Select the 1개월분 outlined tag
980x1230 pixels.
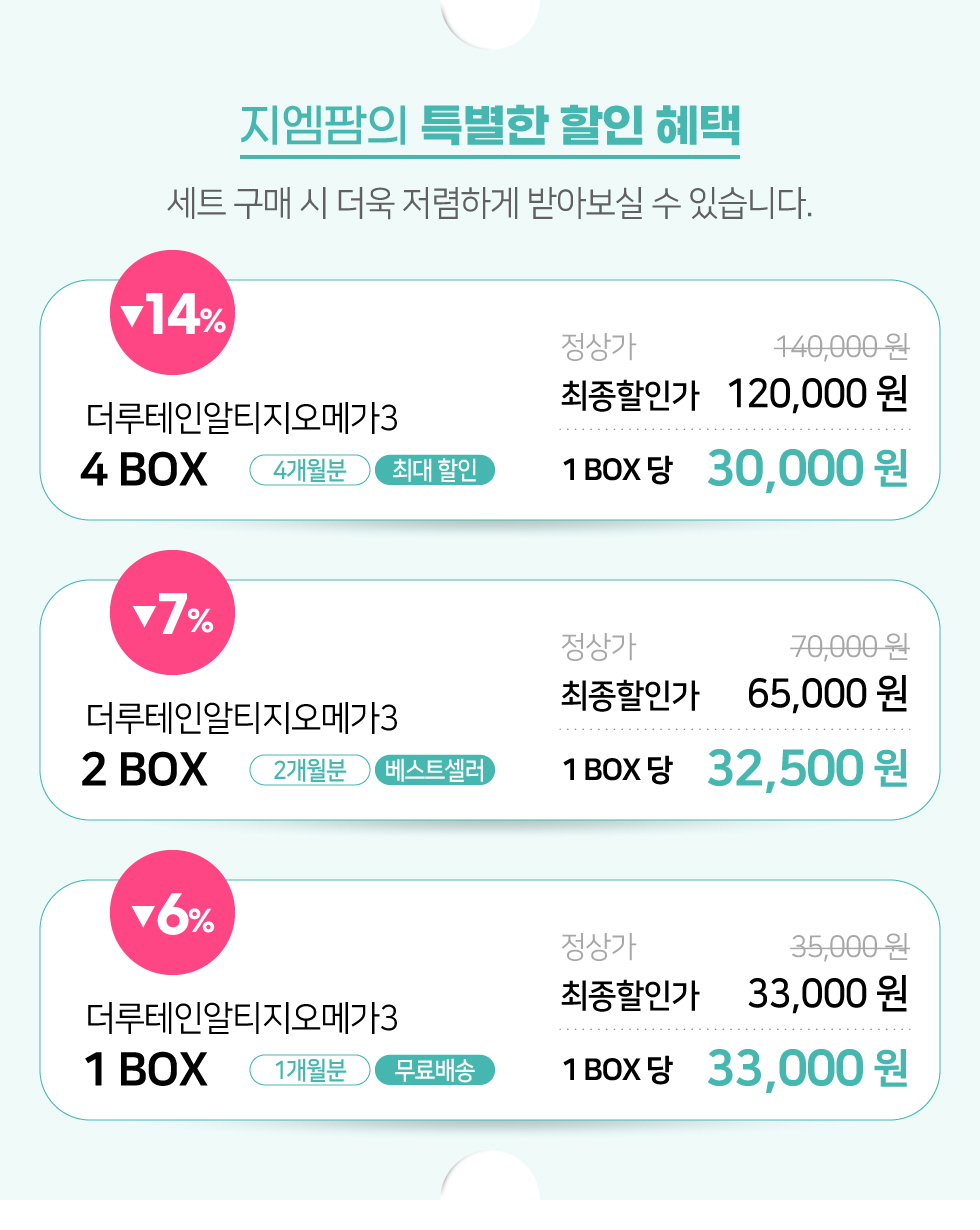(x=310, y=1070)
